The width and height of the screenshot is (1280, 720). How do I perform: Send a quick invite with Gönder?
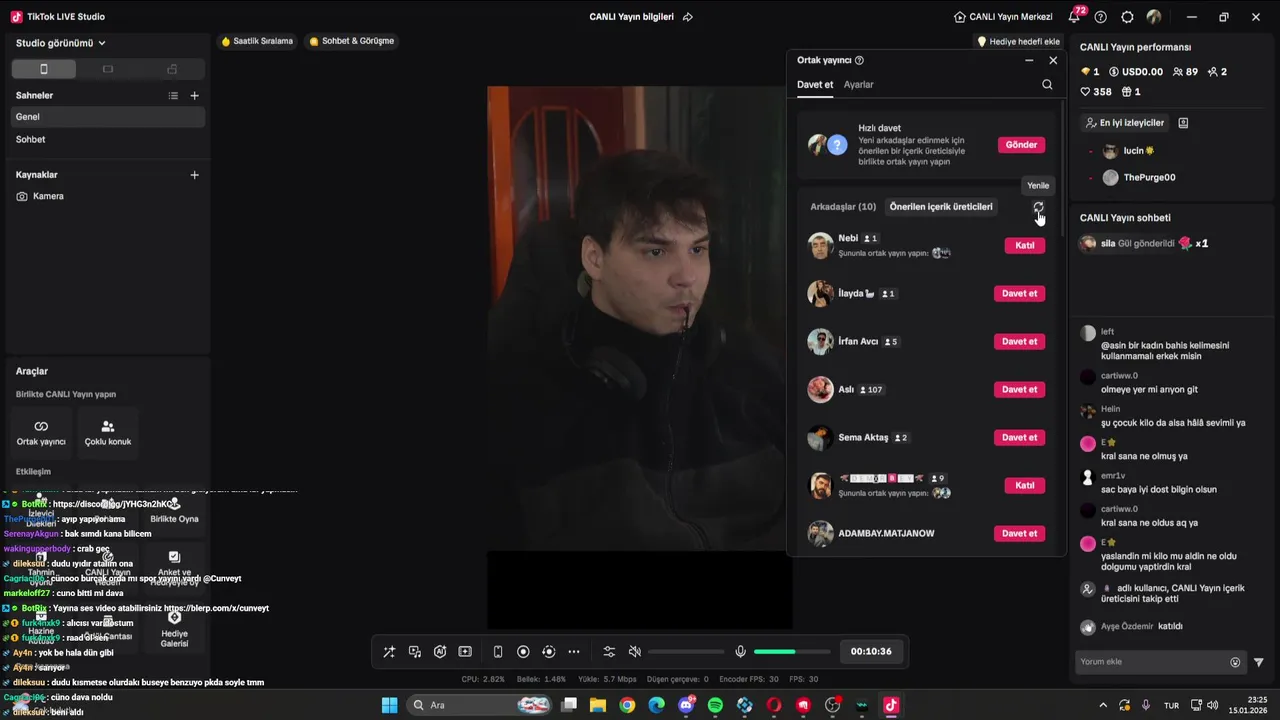tap(1021, 145)
